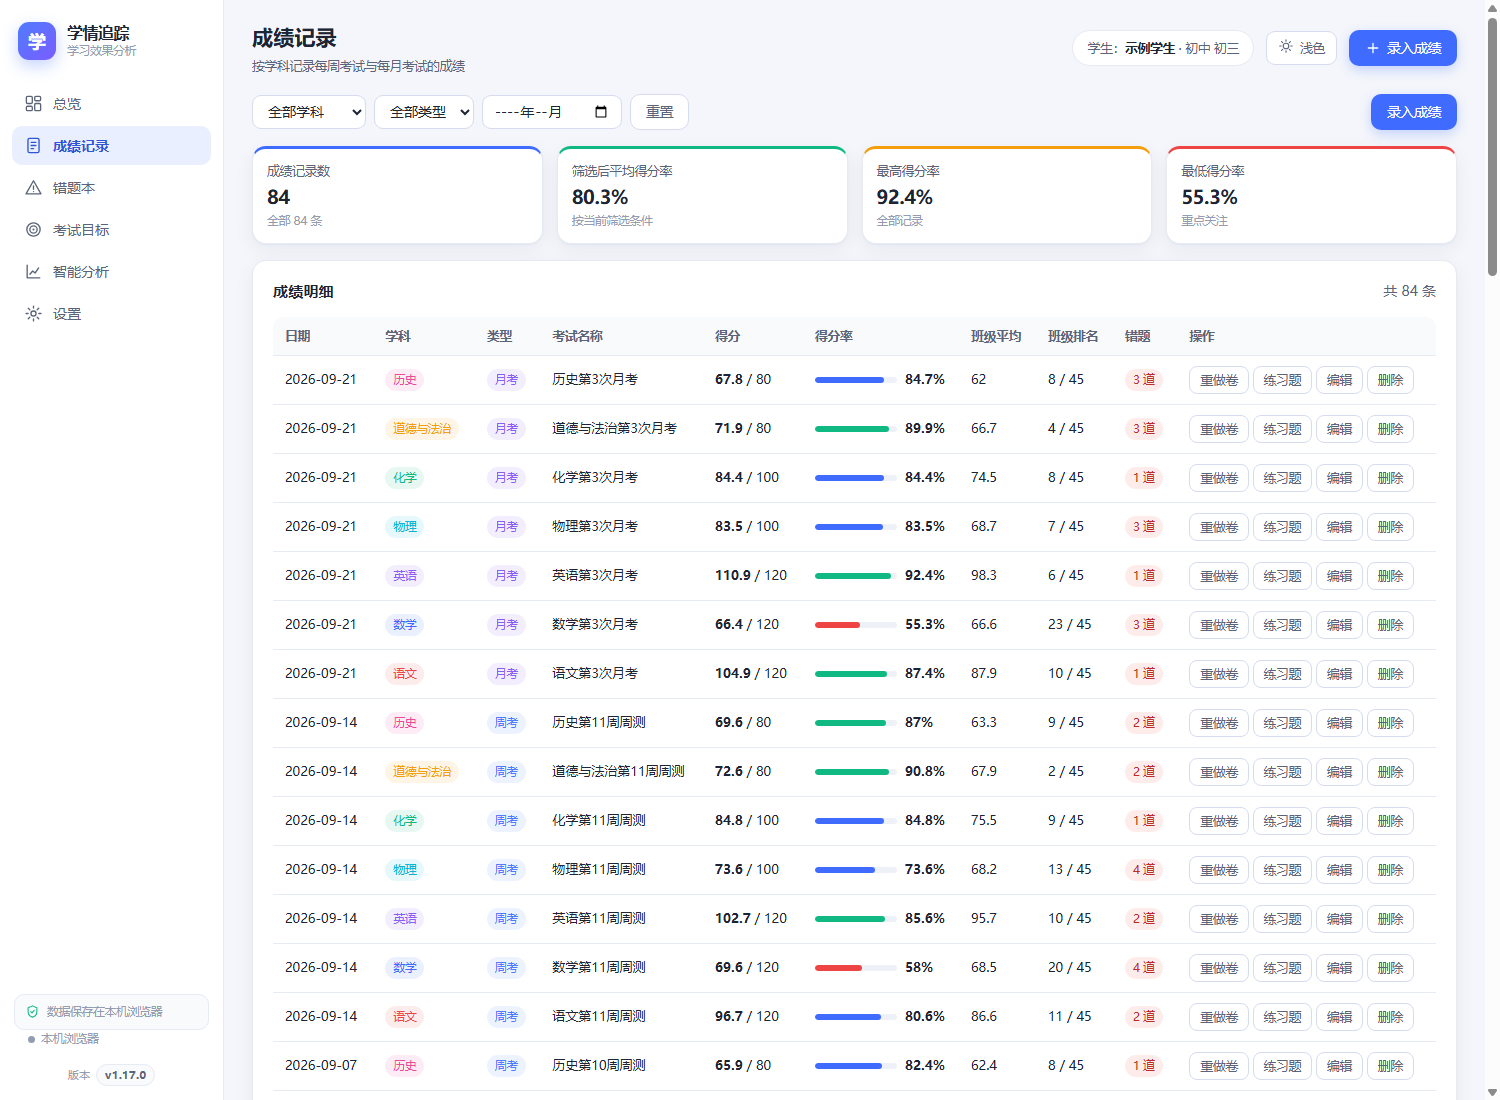Click the 重置 filter button
Viewport: 1500px width, 1100px height.
659,112
